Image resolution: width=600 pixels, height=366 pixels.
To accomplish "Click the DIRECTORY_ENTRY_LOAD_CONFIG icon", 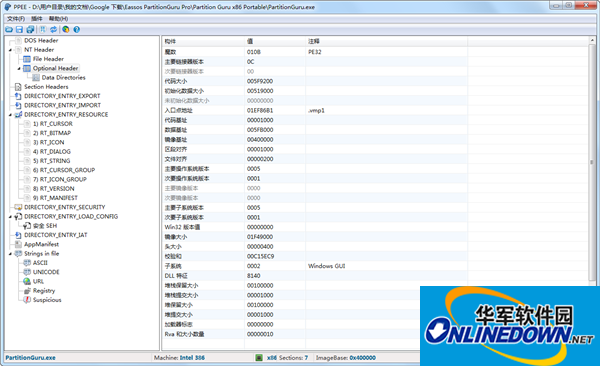I will 18,217.
